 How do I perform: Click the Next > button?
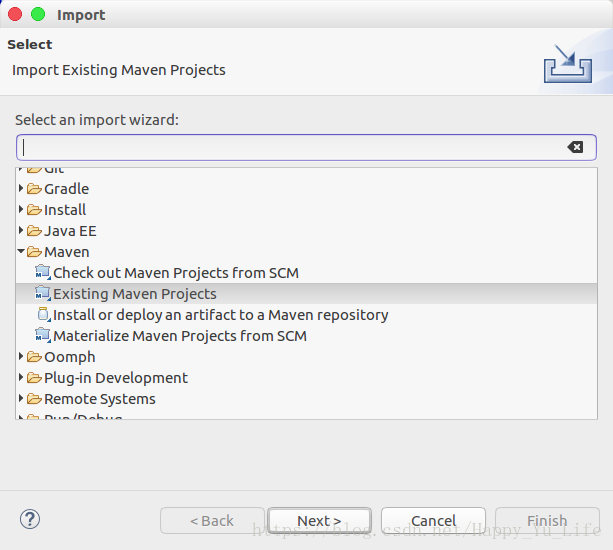pos(319,521)
